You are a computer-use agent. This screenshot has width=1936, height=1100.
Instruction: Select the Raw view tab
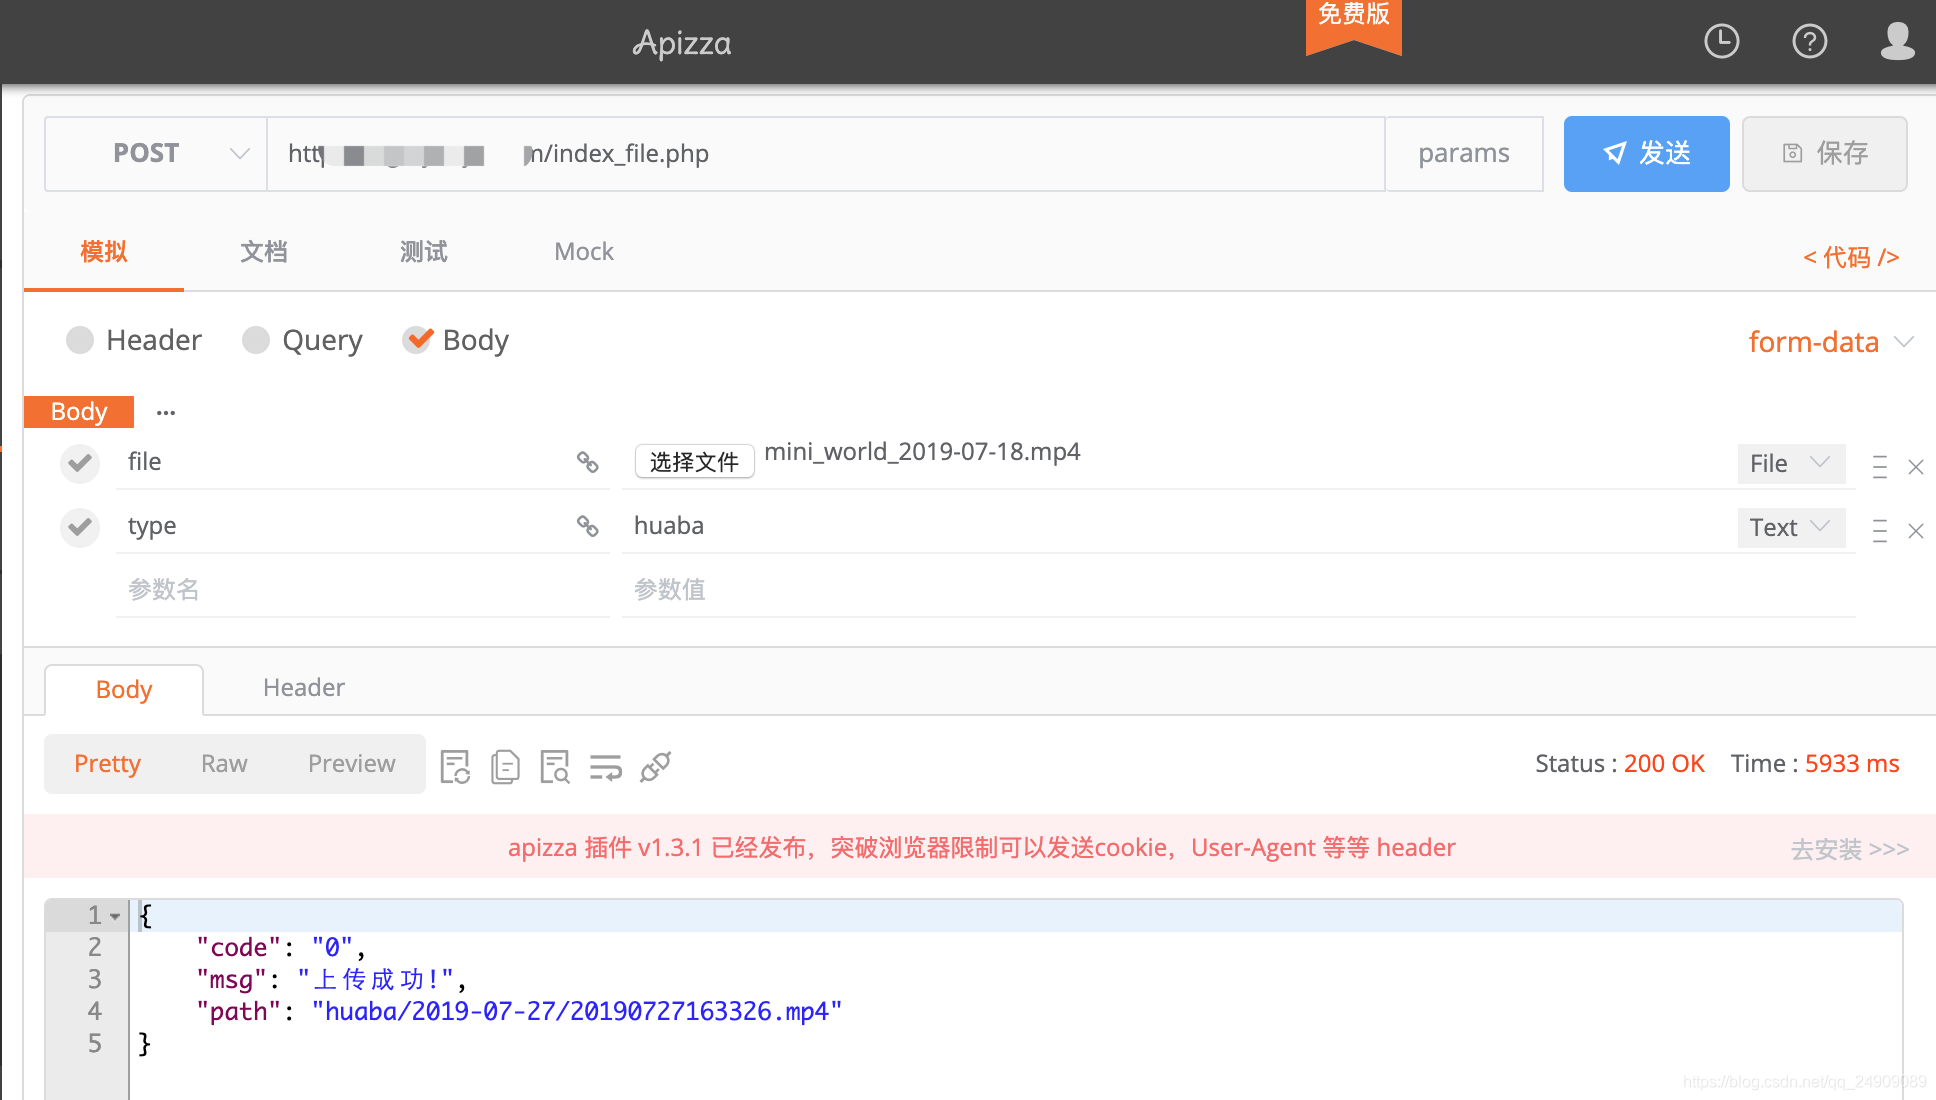(224, 763)
